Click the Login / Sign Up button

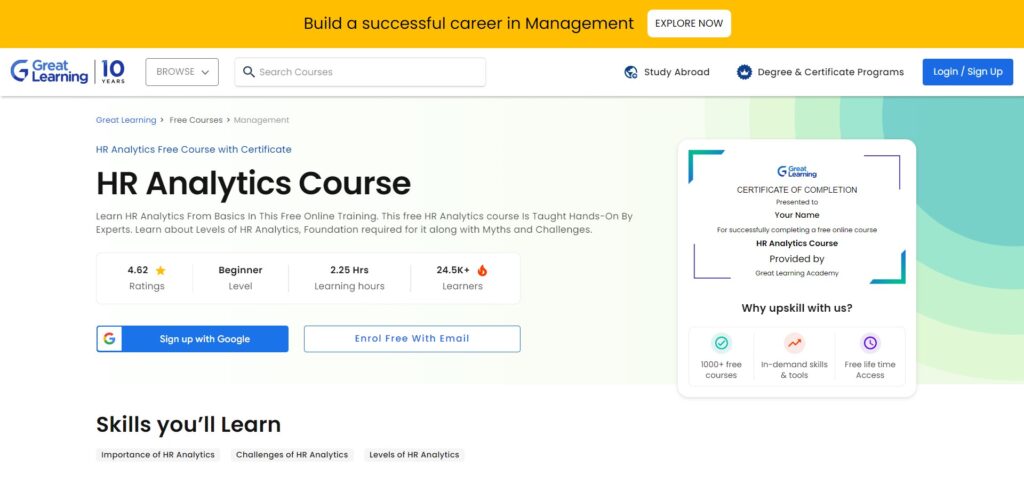[967, 72]
